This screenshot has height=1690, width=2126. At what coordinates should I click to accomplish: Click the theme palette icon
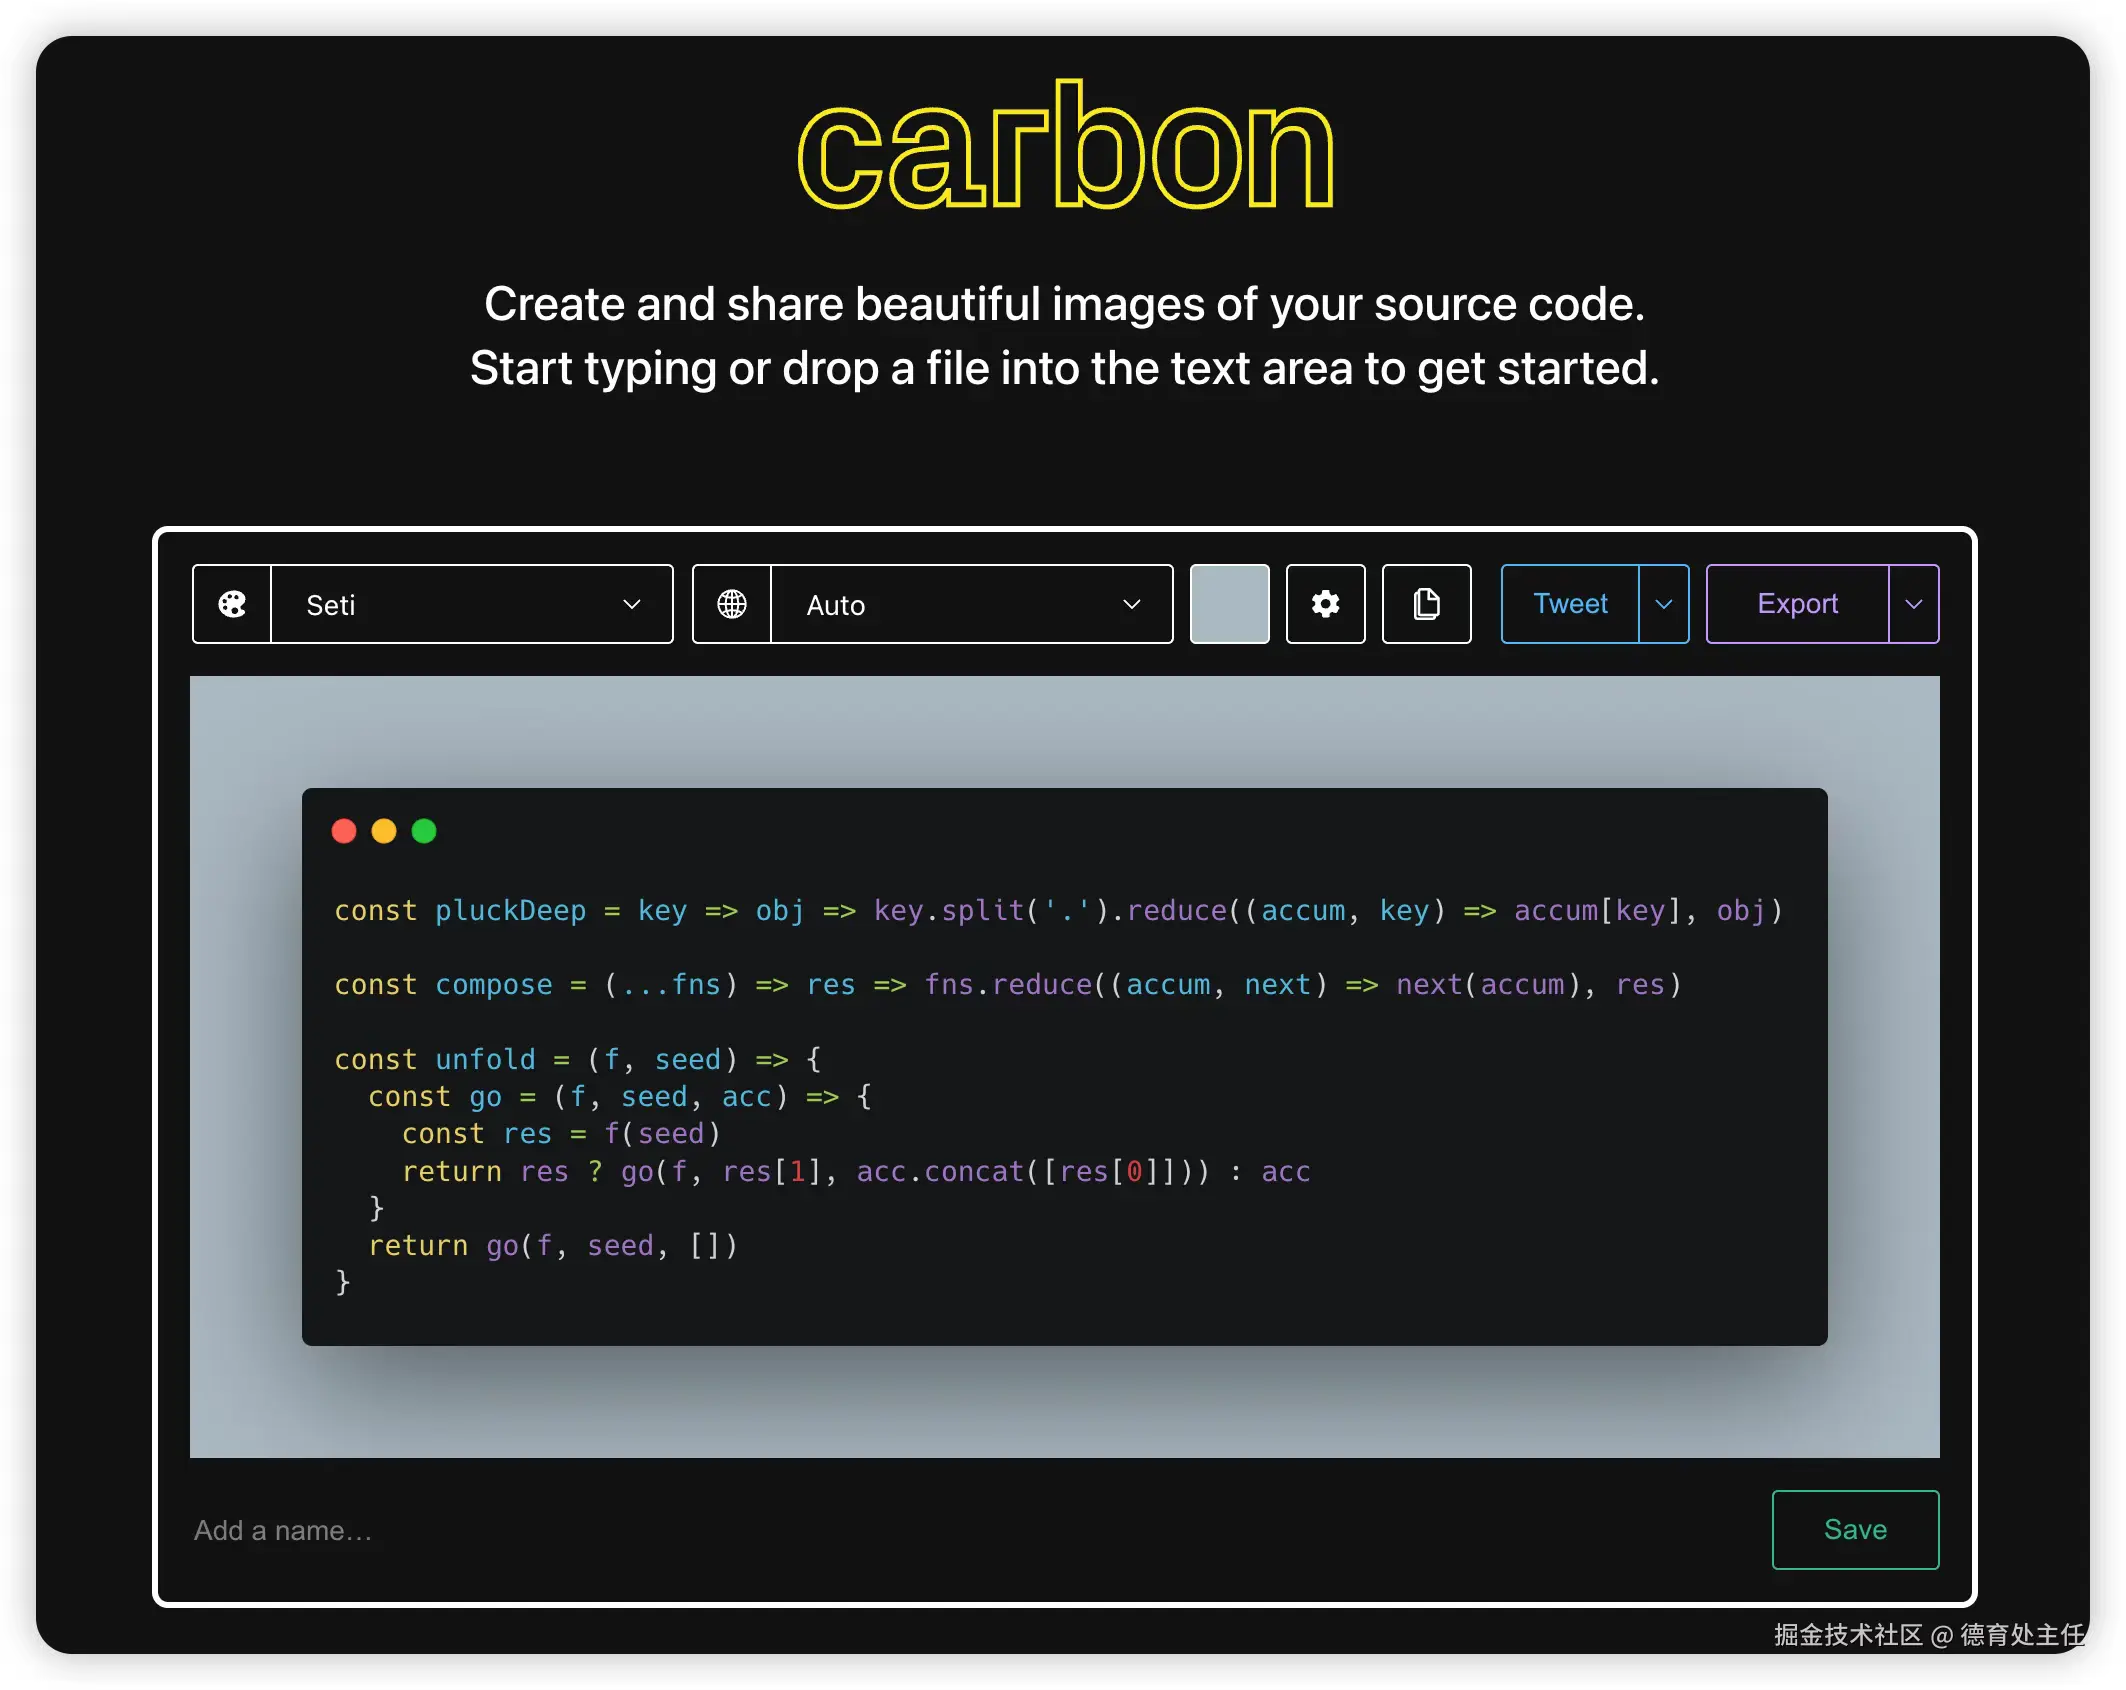pyautogui.click(x=232, y=604)
